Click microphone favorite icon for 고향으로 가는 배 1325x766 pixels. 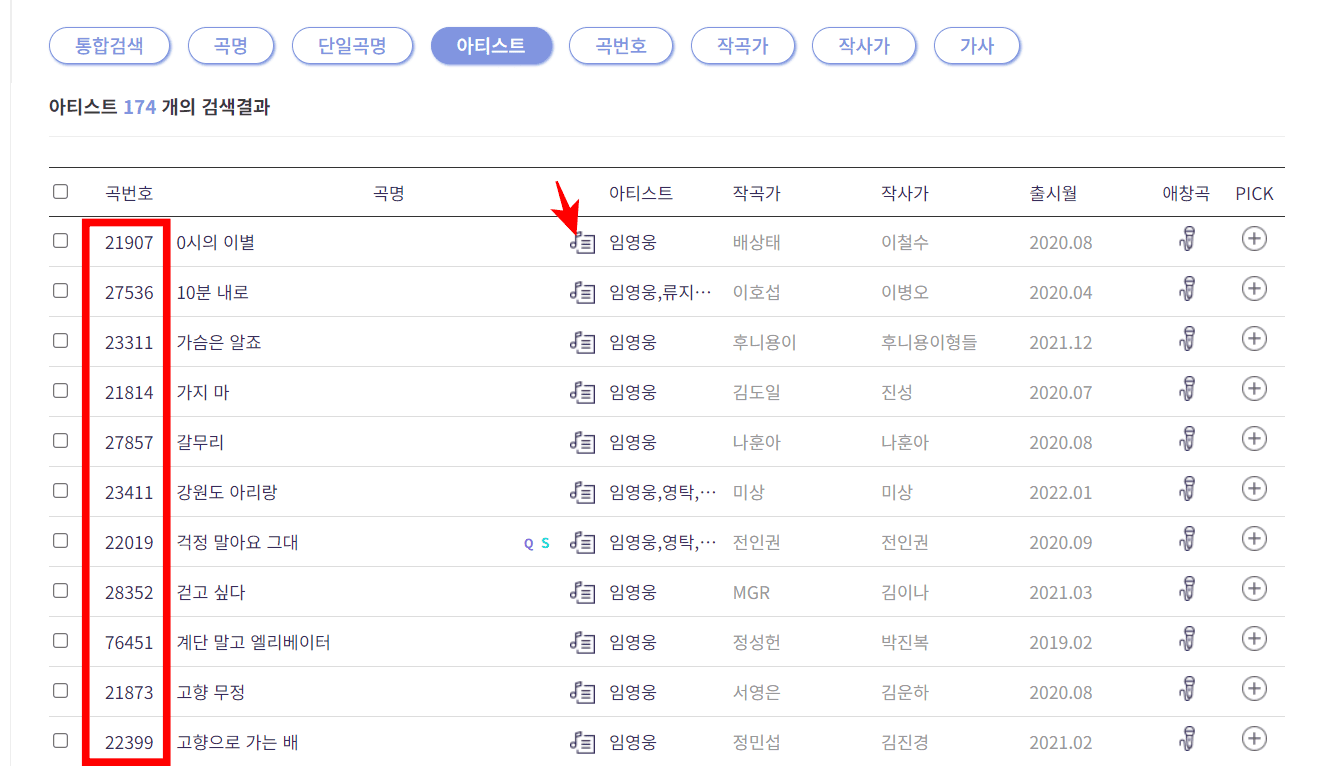1187,740
